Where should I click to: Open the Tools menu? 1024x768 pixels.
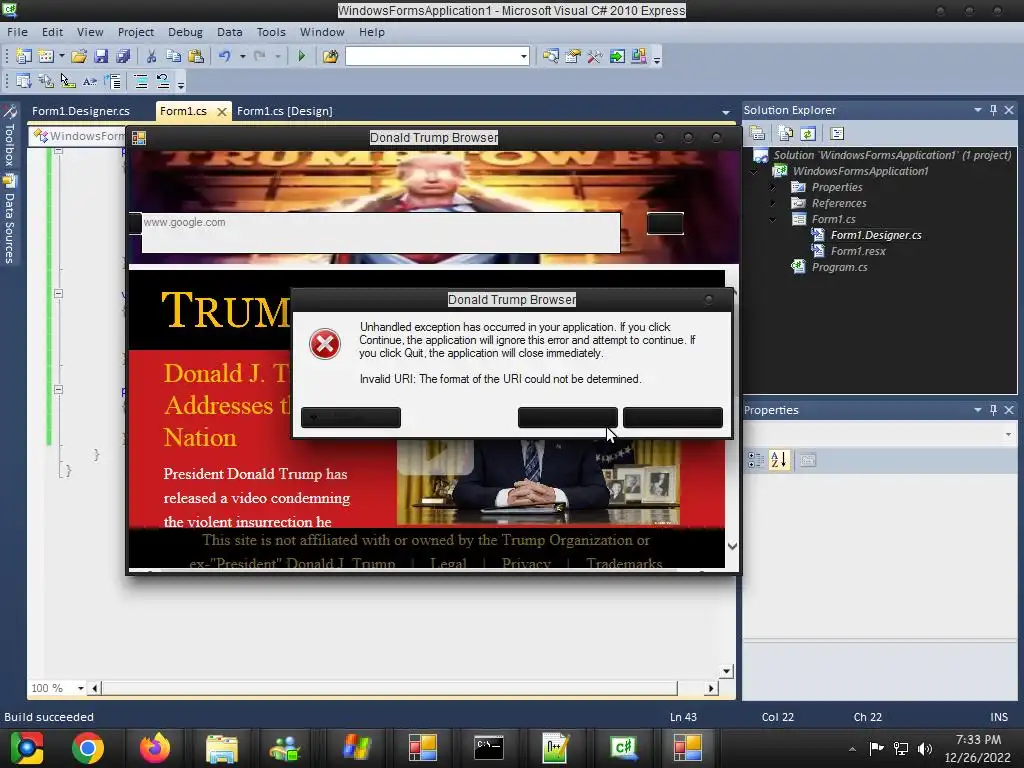click(x=271, y=32)
